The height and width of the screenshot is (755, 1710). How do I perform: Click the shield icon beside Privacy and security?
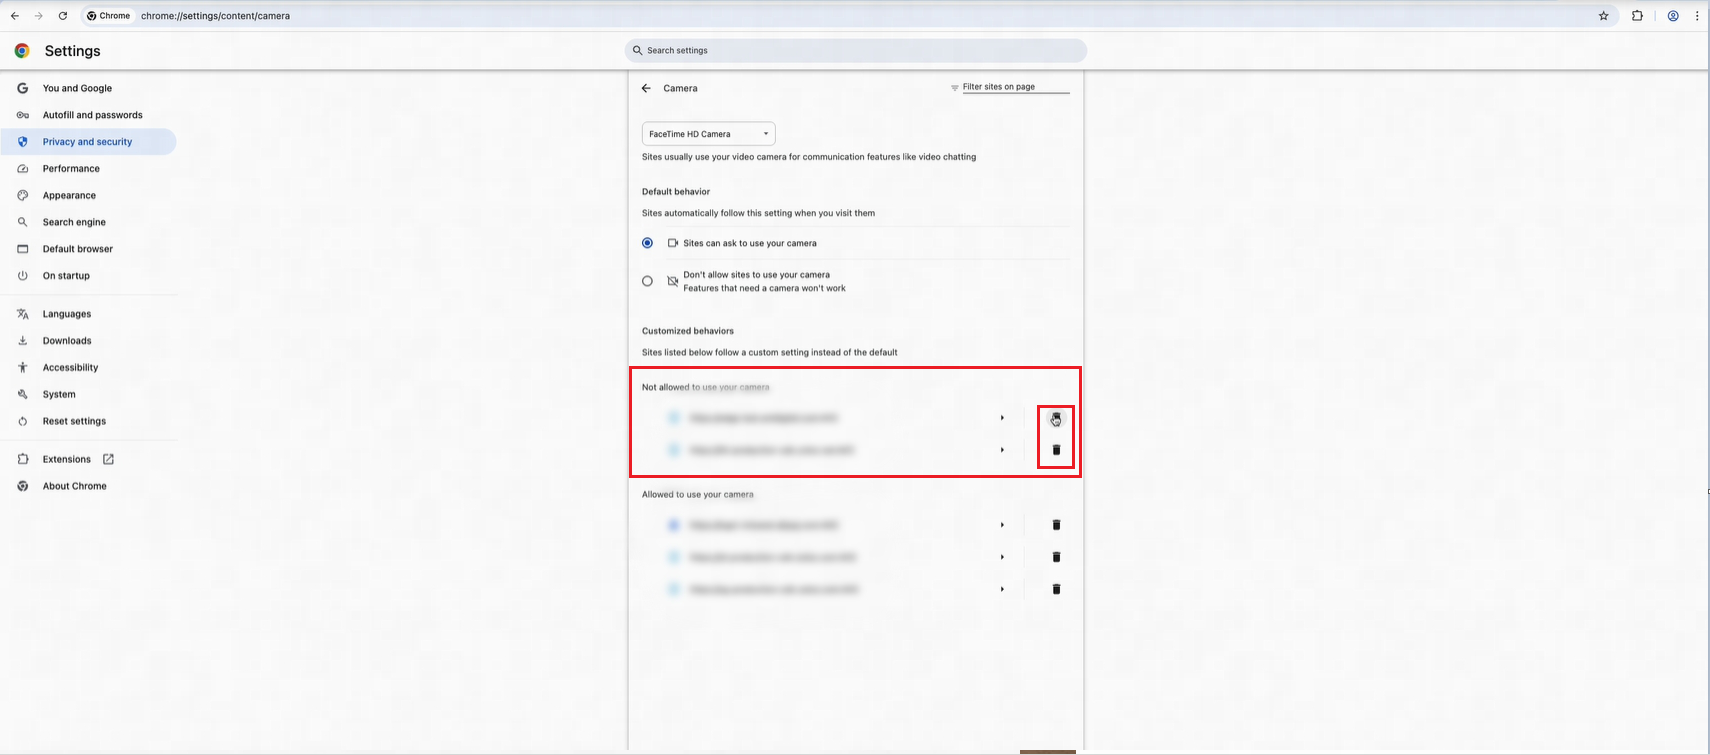(22, 142)
